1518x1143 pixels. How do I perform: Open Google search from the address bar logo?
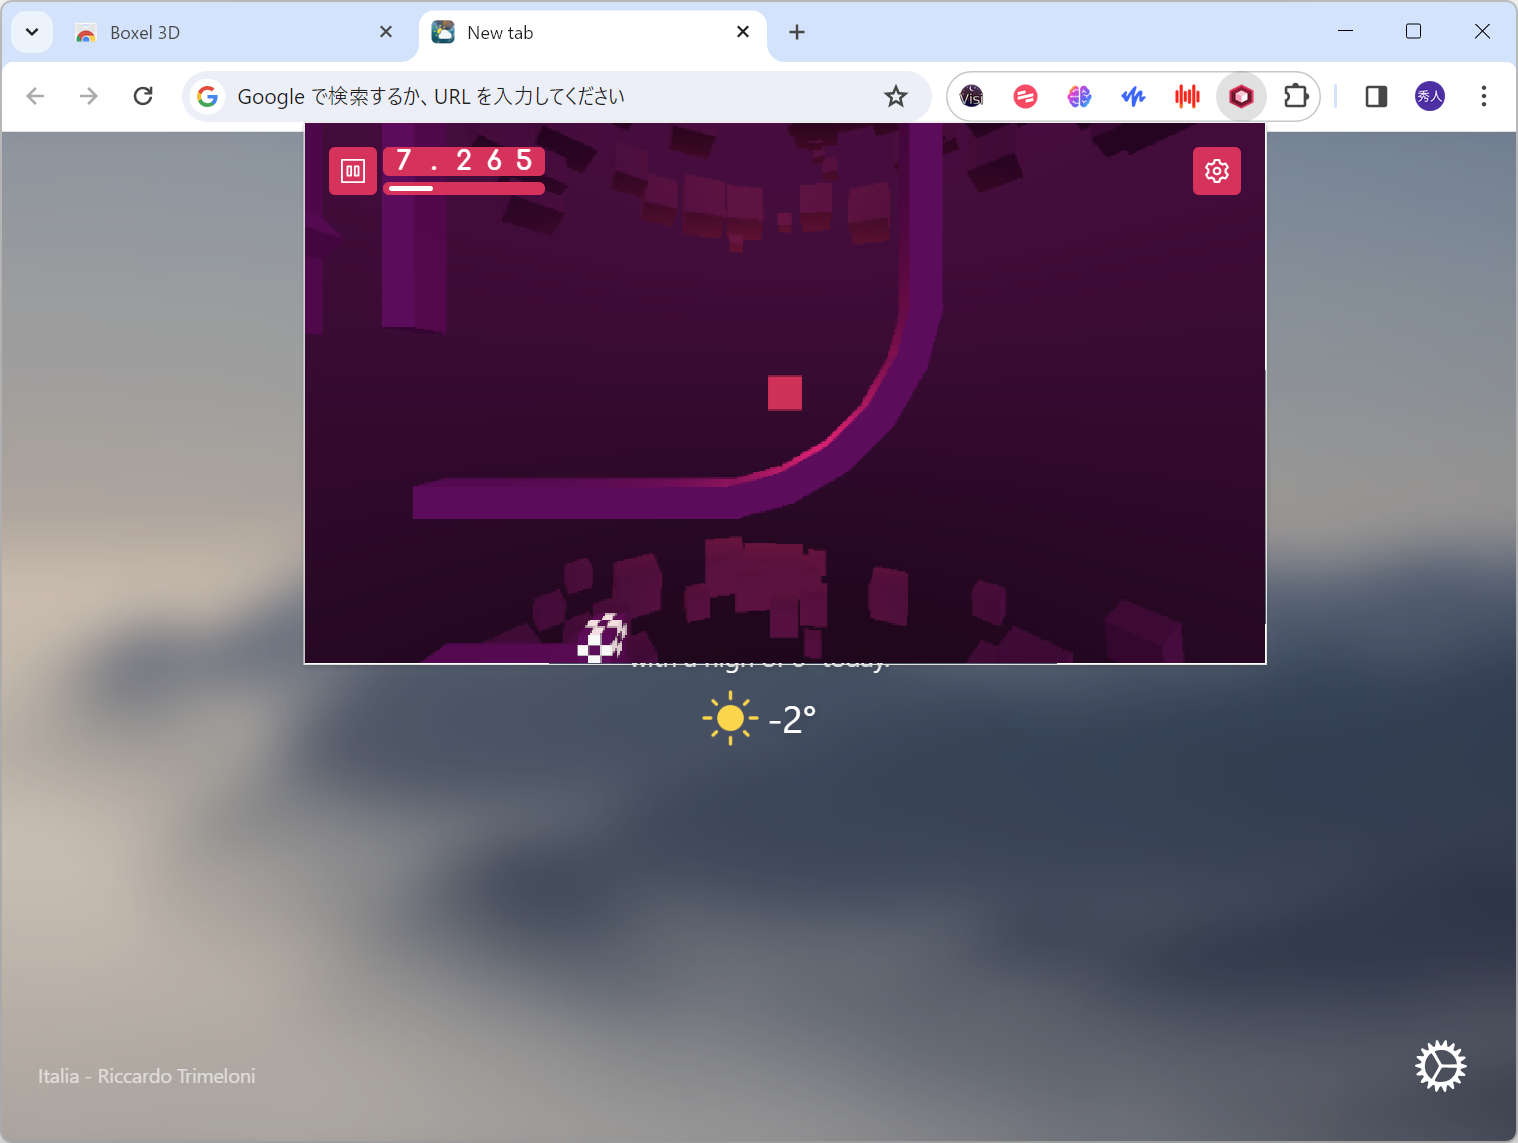pos(207,96)
